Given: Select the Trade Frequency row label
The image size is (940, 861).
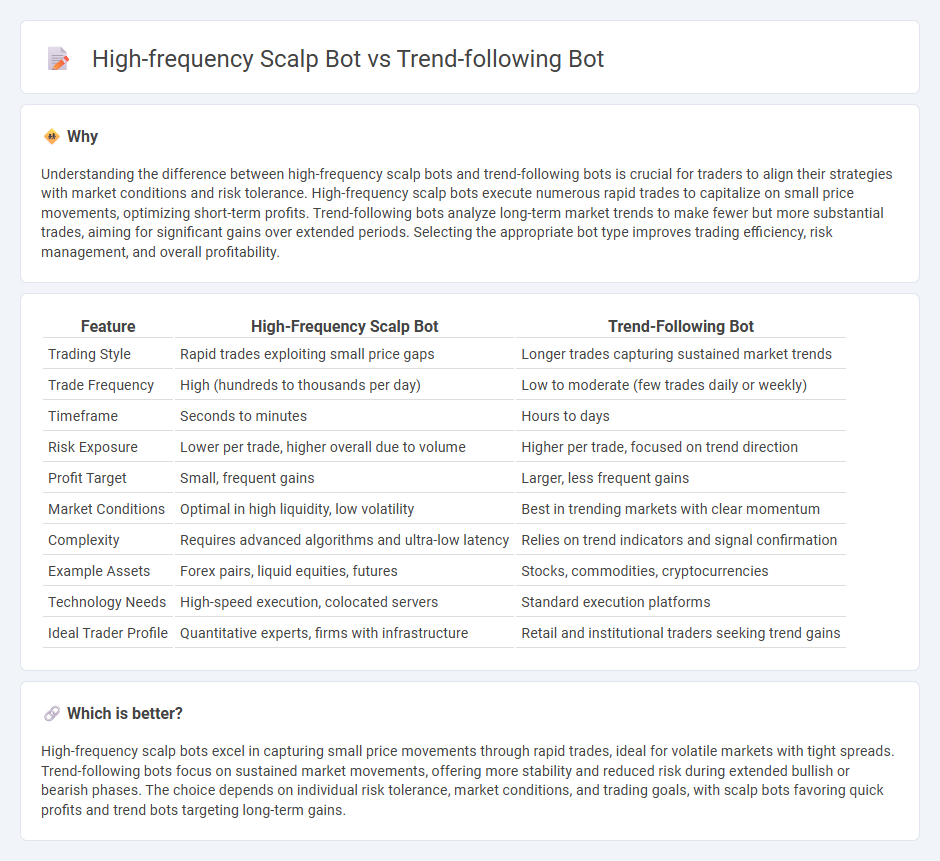Looking at the screenshot, I should coord(101,385).
